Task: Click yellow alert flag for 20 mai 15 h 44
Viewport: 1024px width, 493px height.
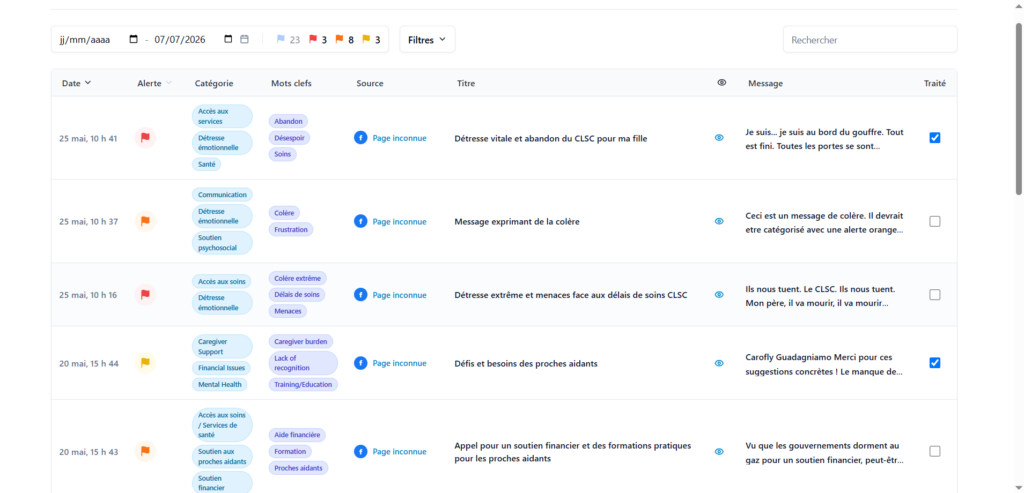Action: click(146, 362)
